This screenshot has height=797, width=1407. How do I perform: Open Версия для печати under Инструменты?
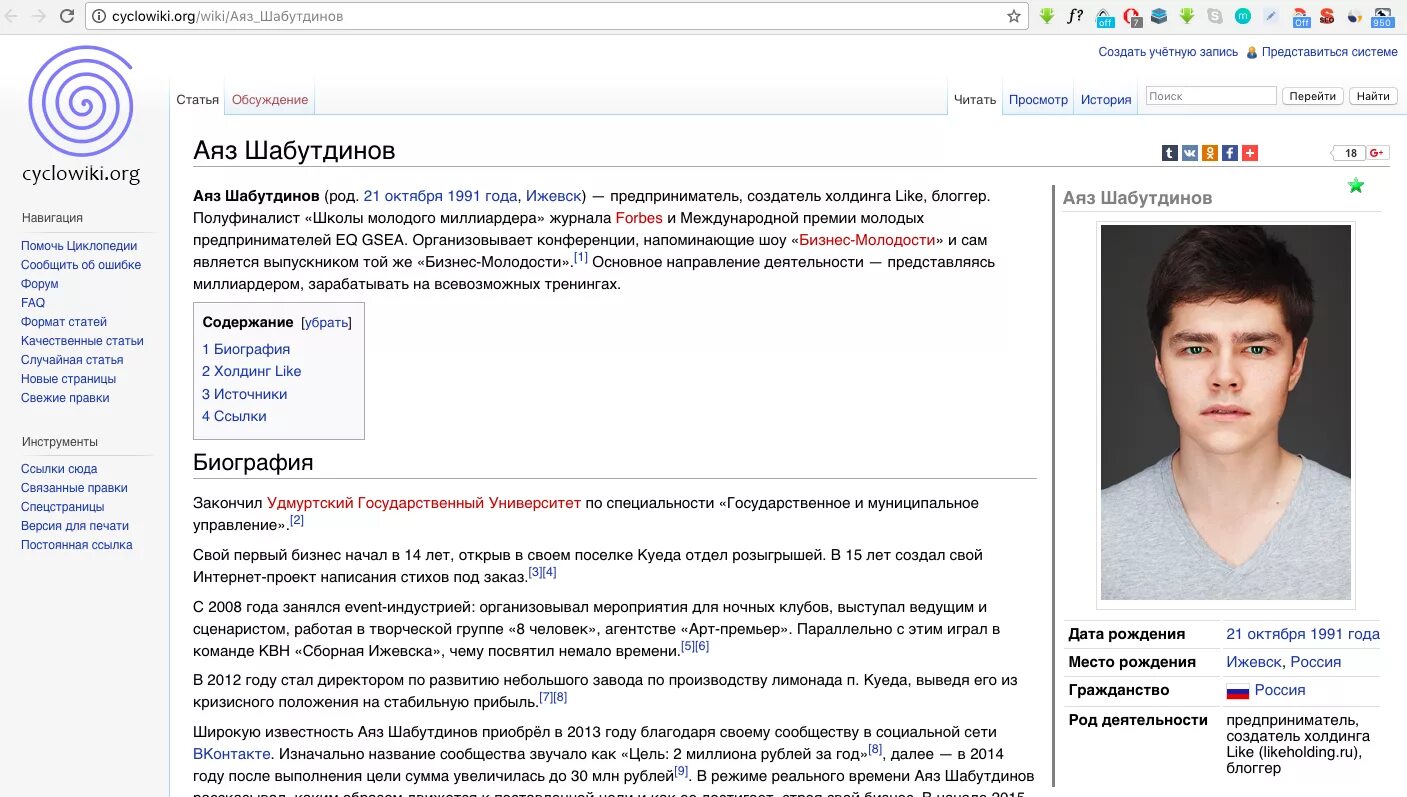75,526
